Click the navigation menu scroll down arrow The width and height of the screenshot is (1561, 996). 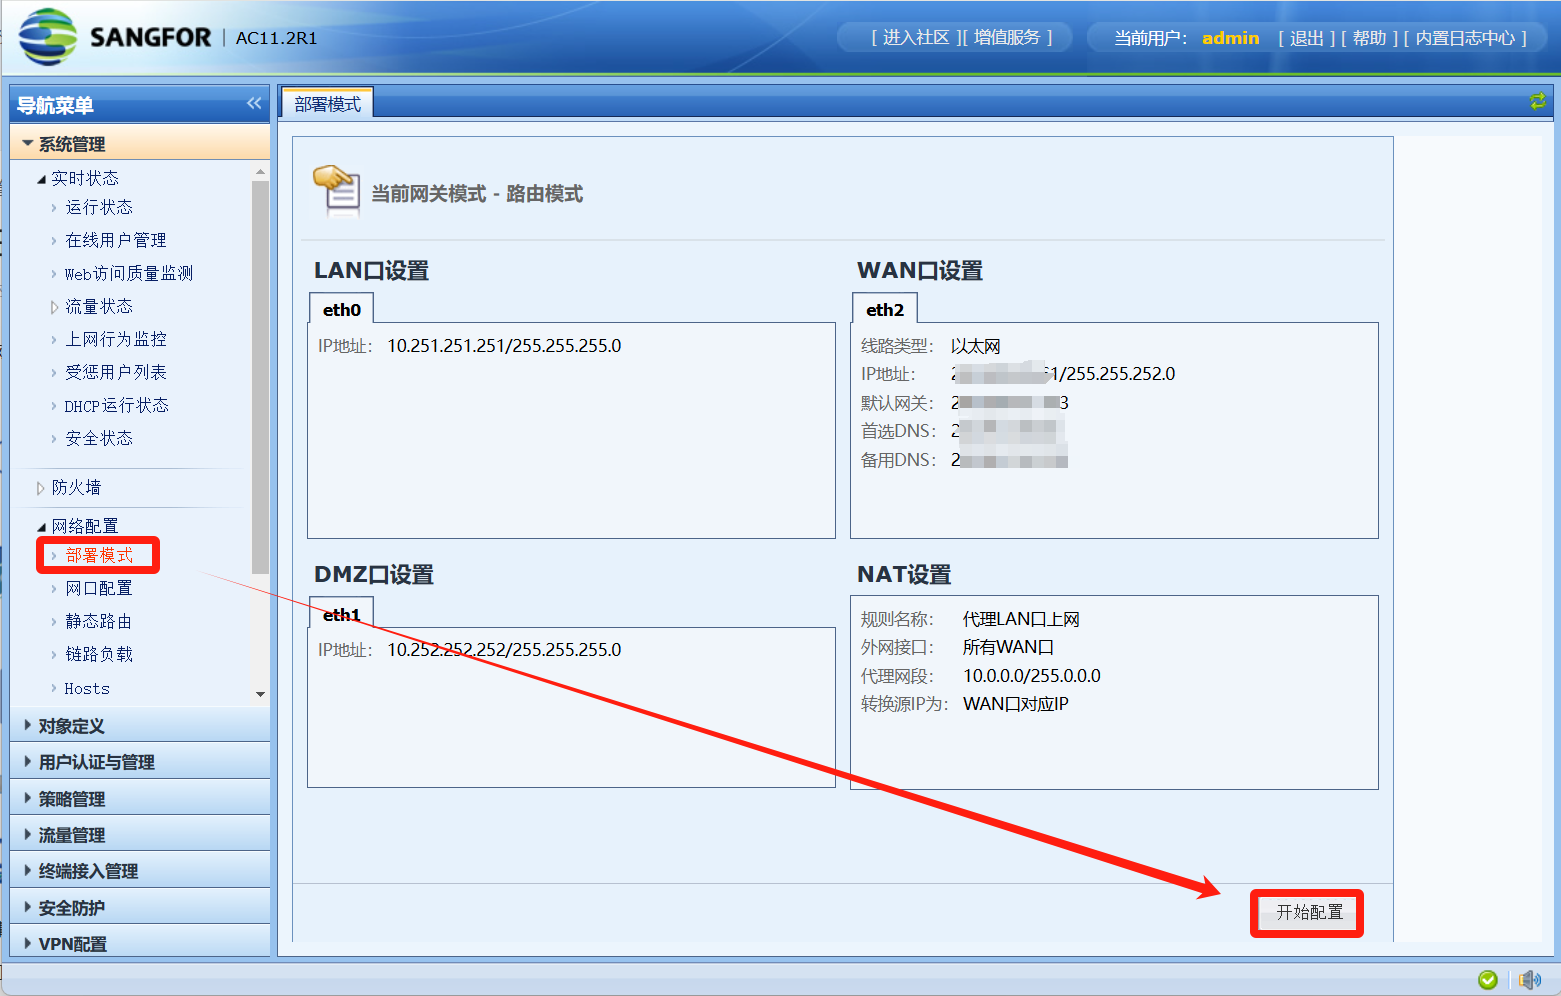click(x=260, y=694)
